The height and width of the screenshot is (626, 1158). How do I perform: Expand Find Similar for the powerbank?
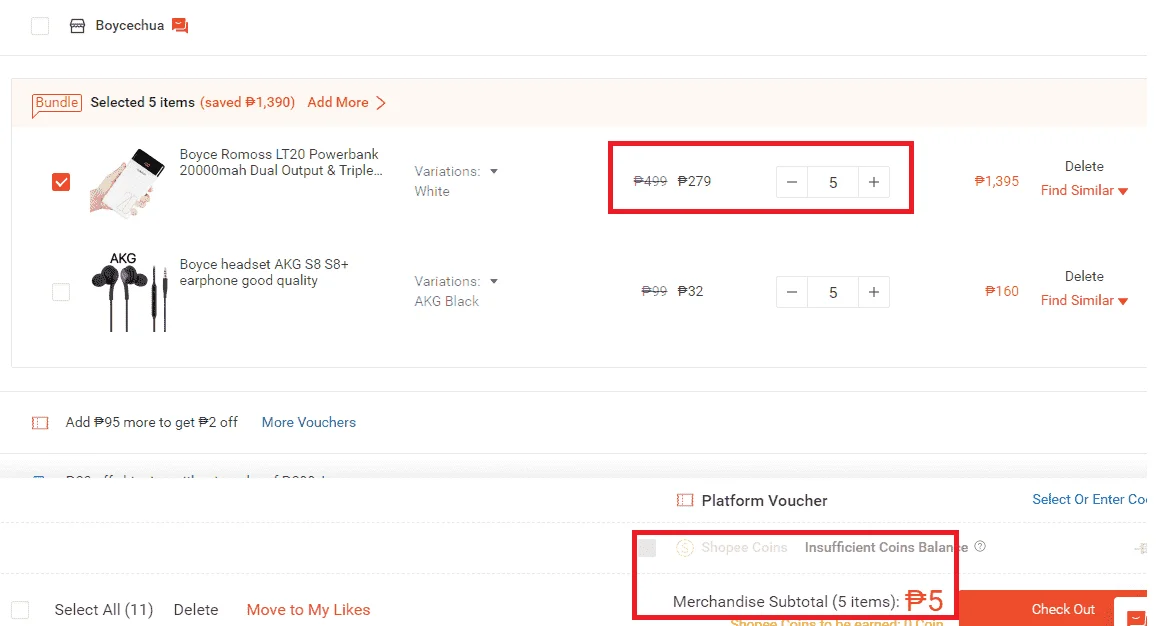[1084, 190]
